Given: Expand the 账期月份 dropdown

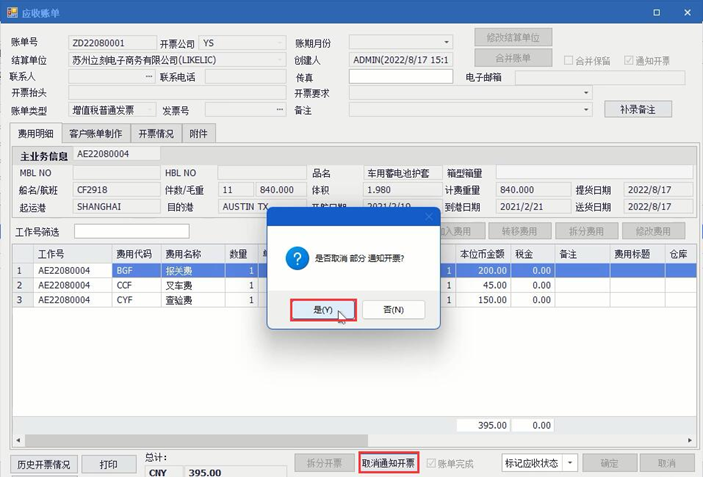Looking at the screenshot, I should [x=447, y=42].
